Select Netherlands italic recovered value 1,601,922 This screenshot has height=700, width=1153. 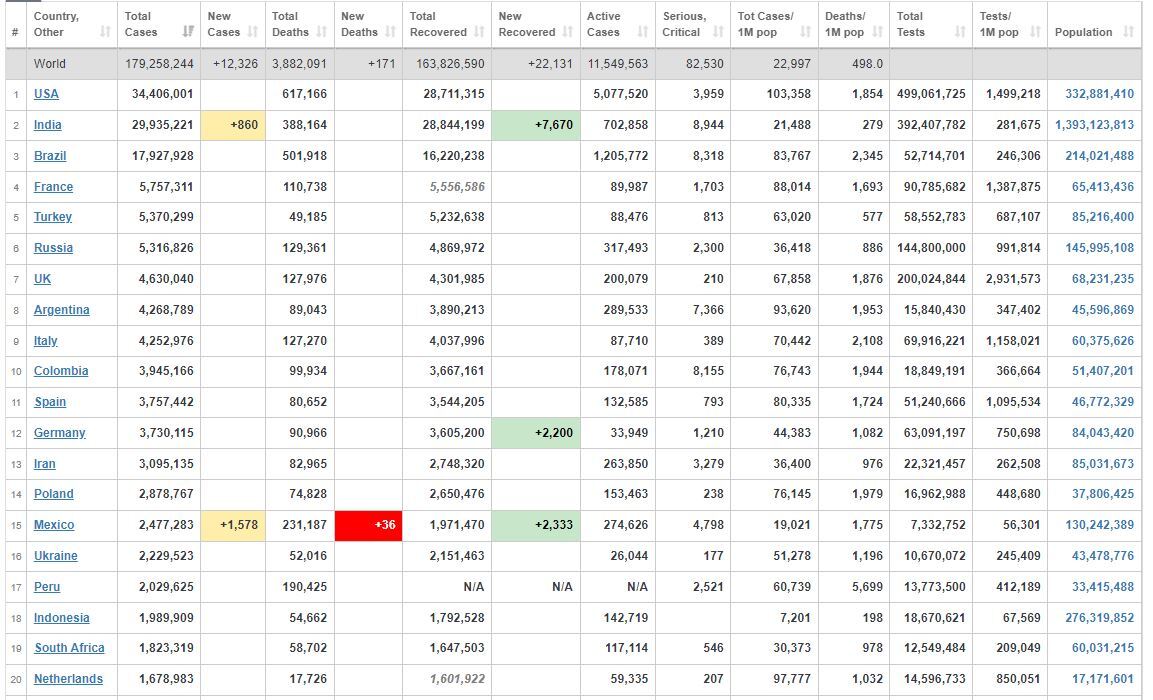[x=457, y=678]
